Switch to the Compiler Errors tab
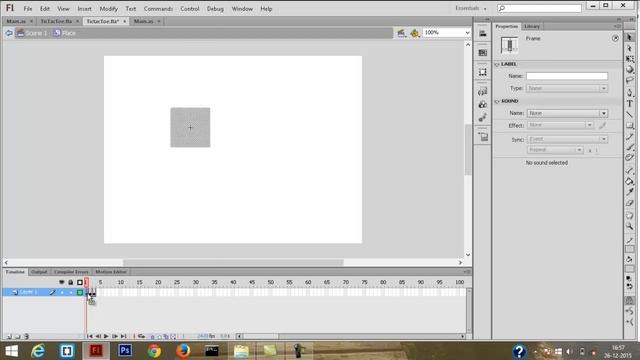640x360 pixels. pyautogui.click(x=71, y=272)
